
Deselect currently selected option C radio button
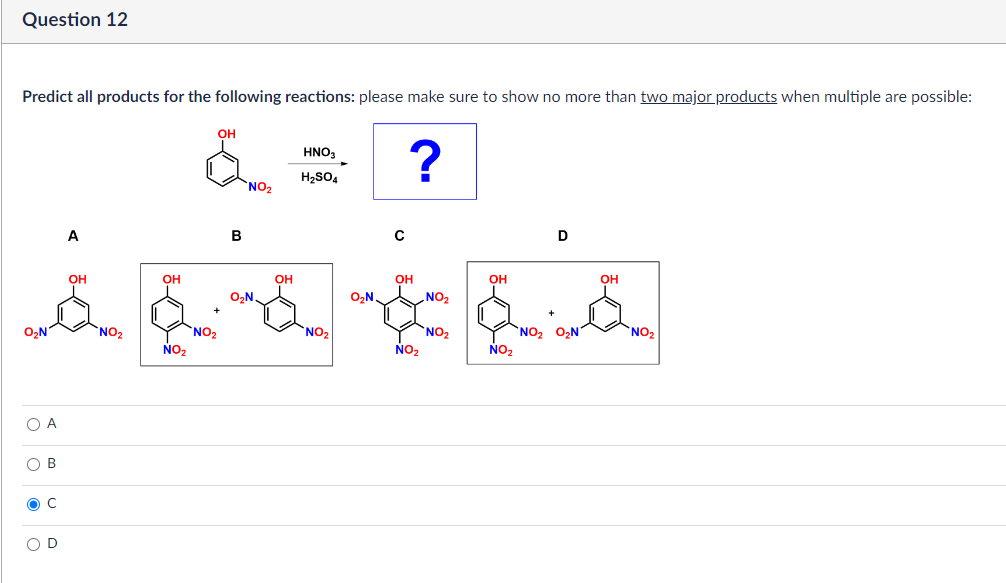pyautogui.click(x=33, y=503)
